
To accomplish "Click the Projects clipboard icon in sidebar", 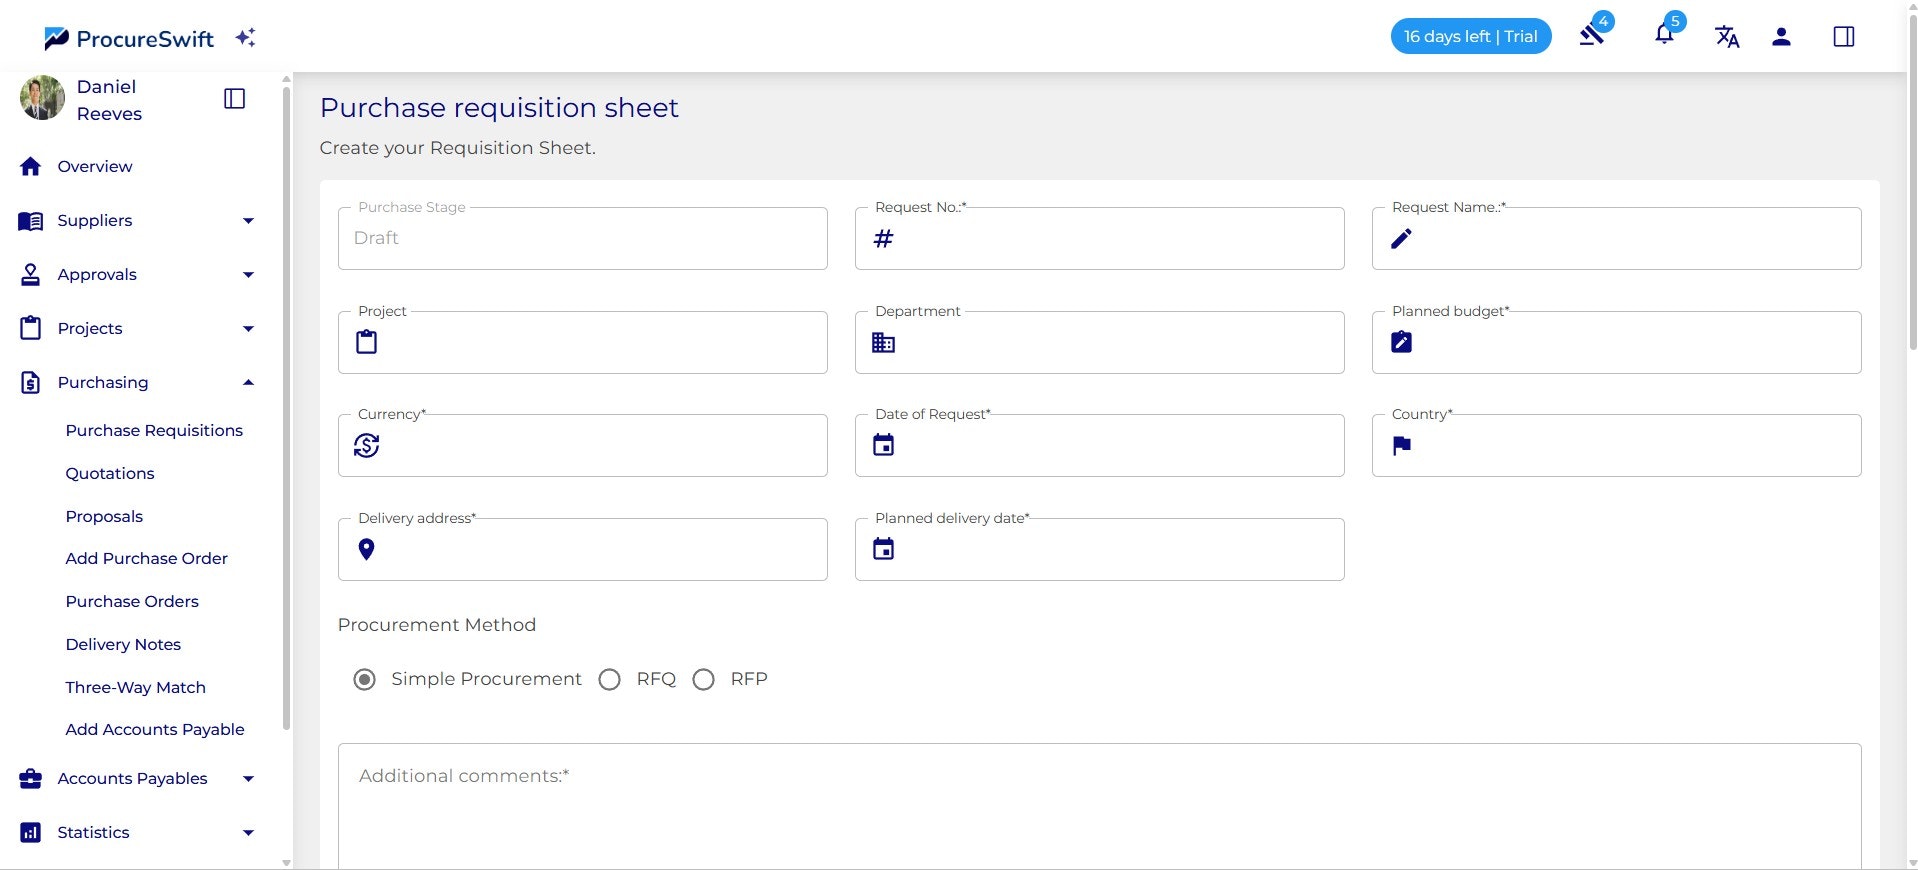I will [x=31, y=328].
